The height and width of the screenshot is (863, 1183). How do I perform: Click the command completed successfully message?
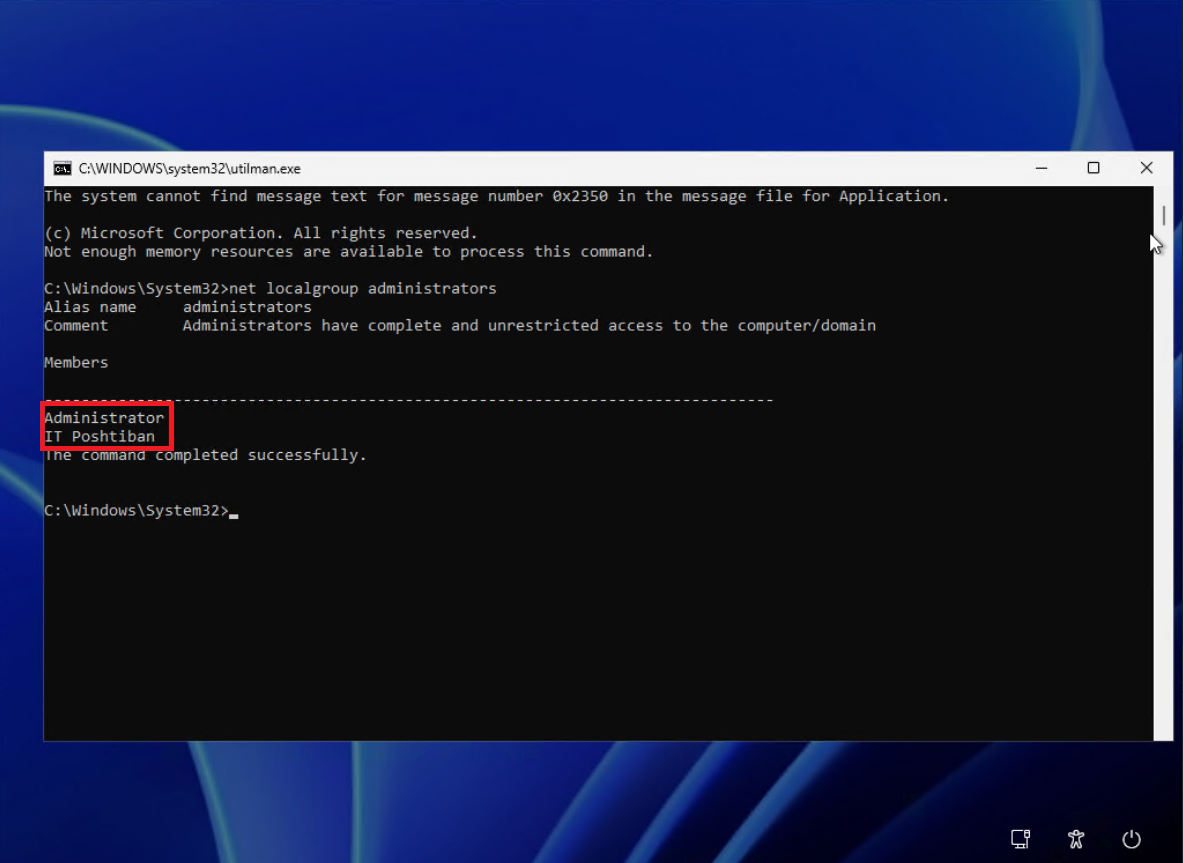(x=204, y=454)
